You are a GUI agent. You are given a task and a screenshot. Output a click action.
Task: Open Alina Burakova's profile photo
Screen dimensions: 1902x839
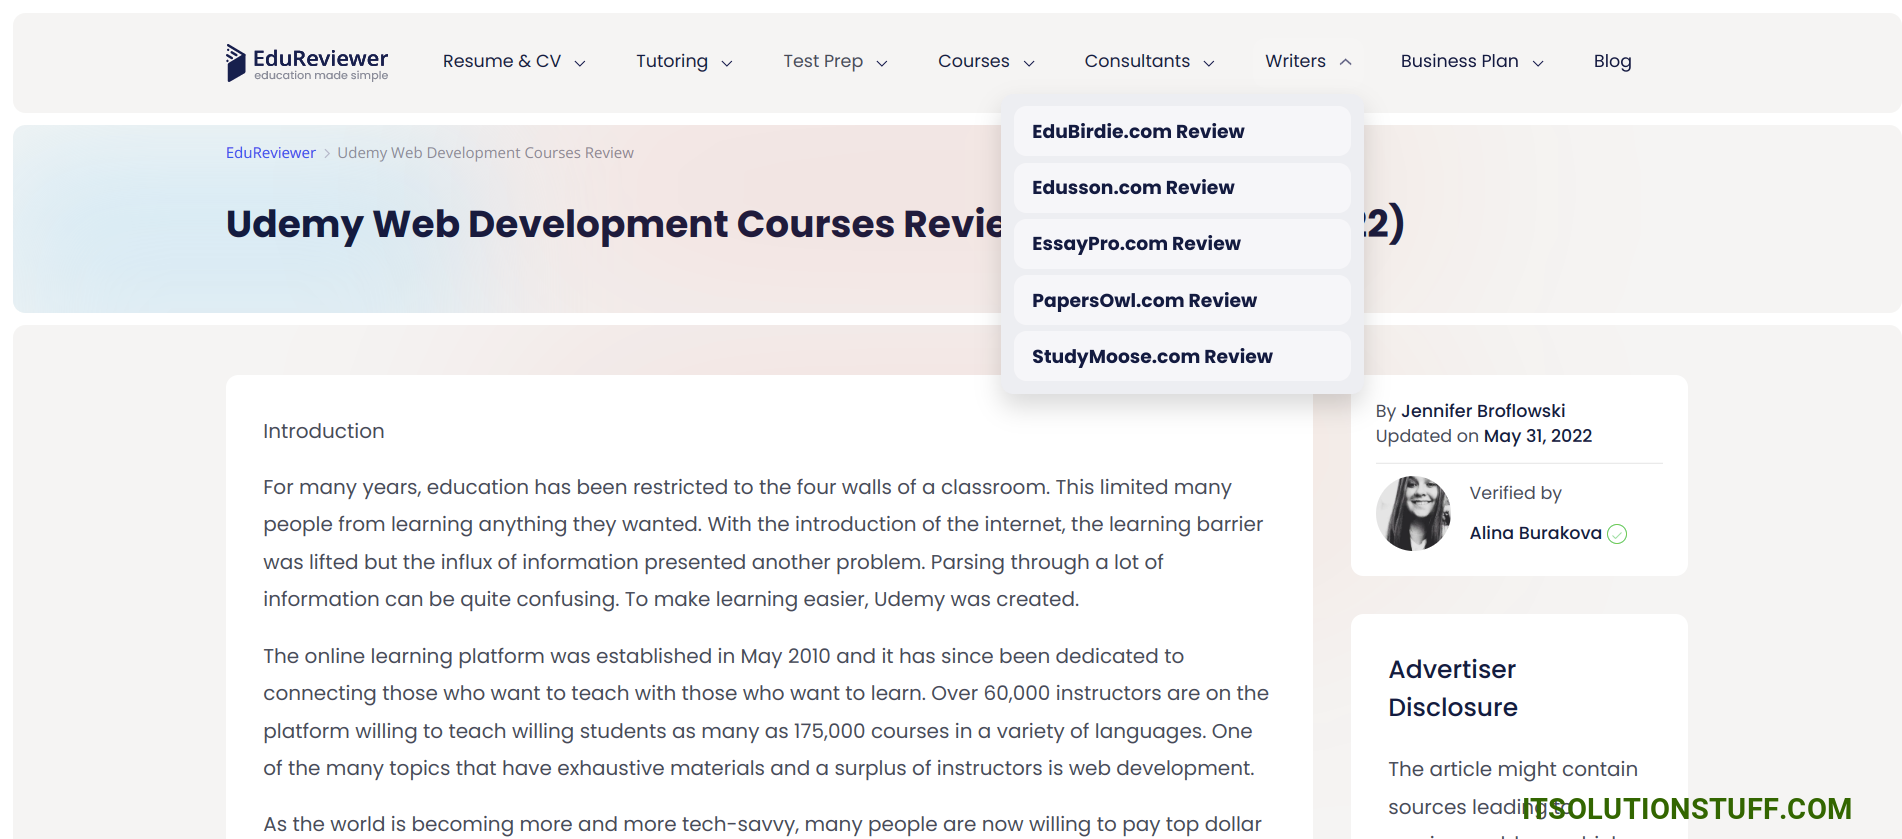(1413, 513)
